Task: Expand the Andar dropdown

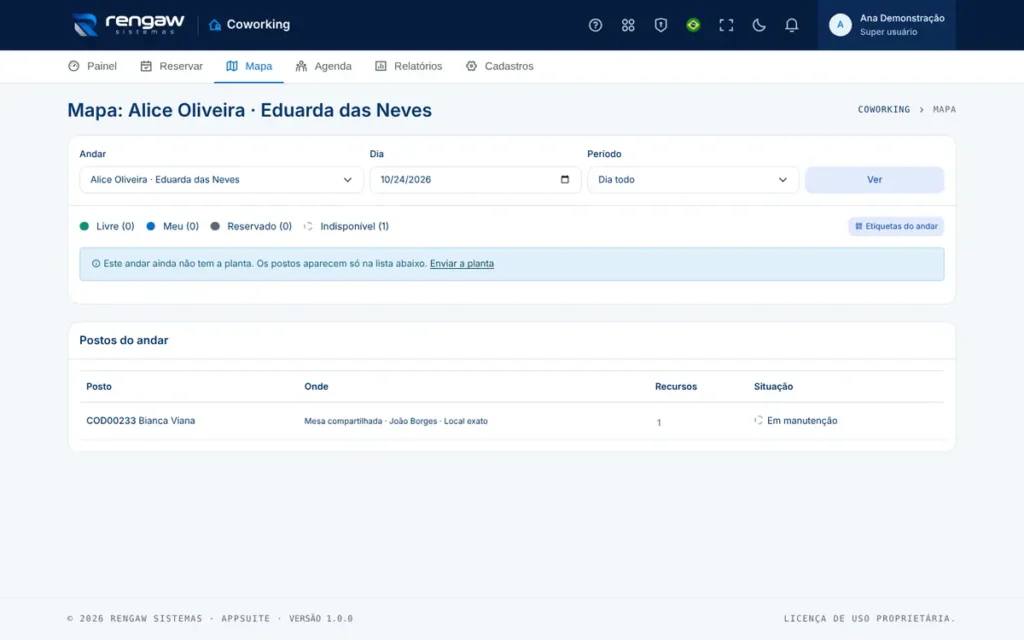Action: tap(221, 180)
